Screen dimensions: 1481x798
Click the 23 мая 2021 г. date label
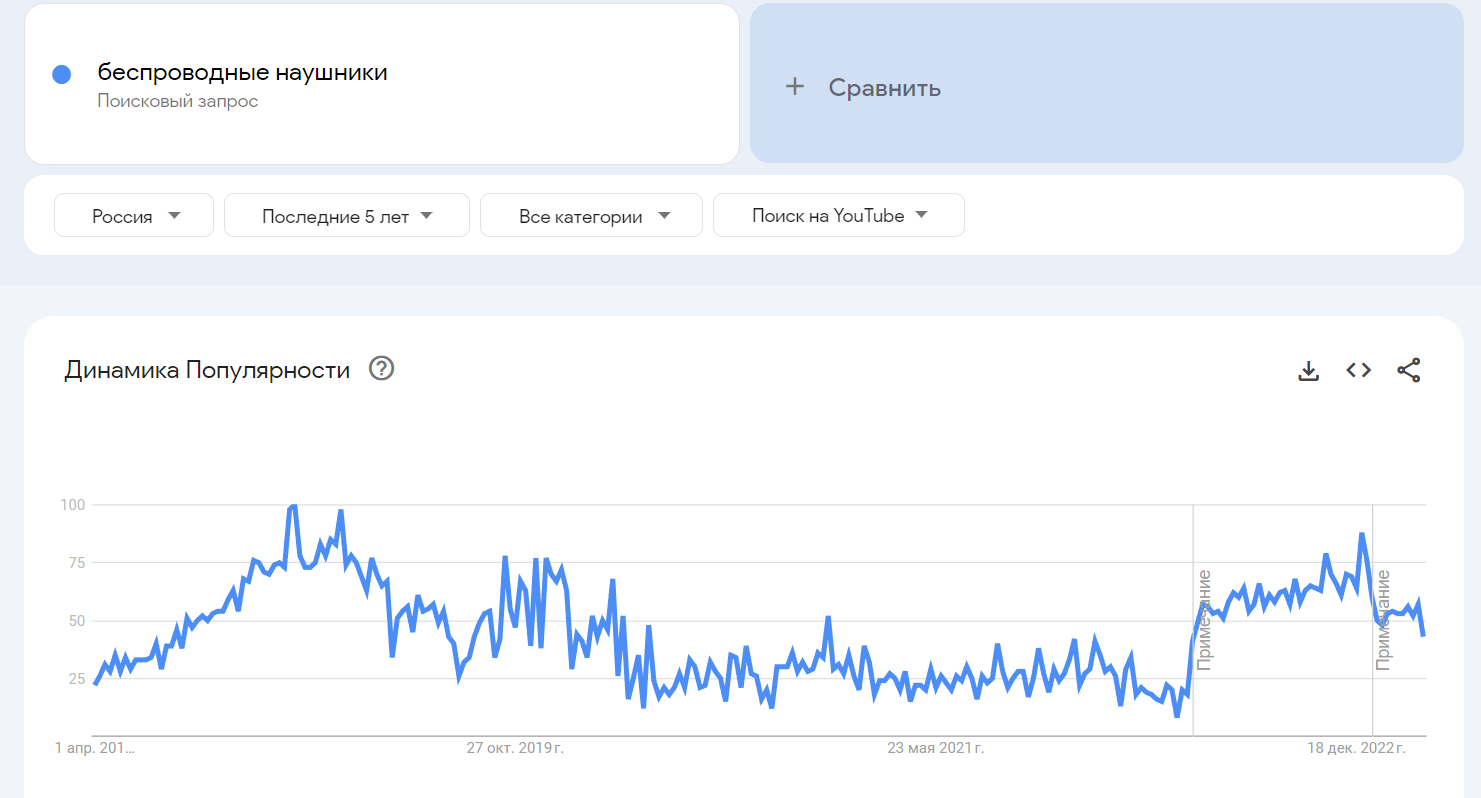click(936, 748)
